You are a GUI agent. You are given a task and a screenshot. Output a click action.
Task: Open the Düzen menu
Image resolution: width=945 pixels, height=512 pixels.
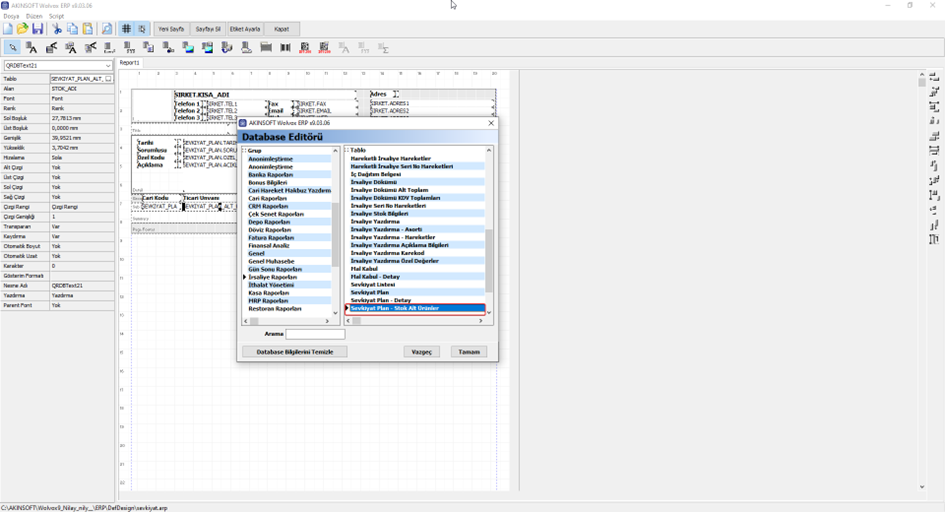pyautogui.click(x=34, y=16)
